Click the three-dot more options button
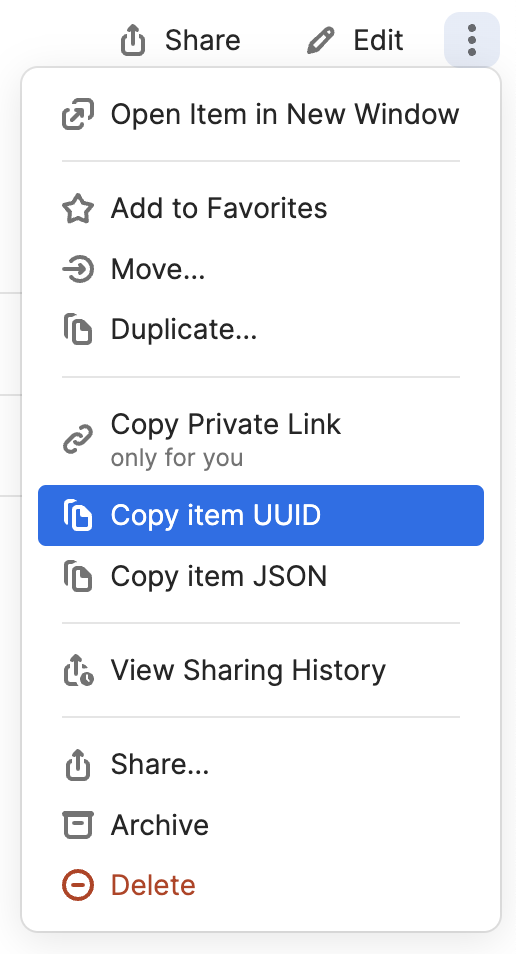This screenshot has width=516, height=954. [472, 40]
